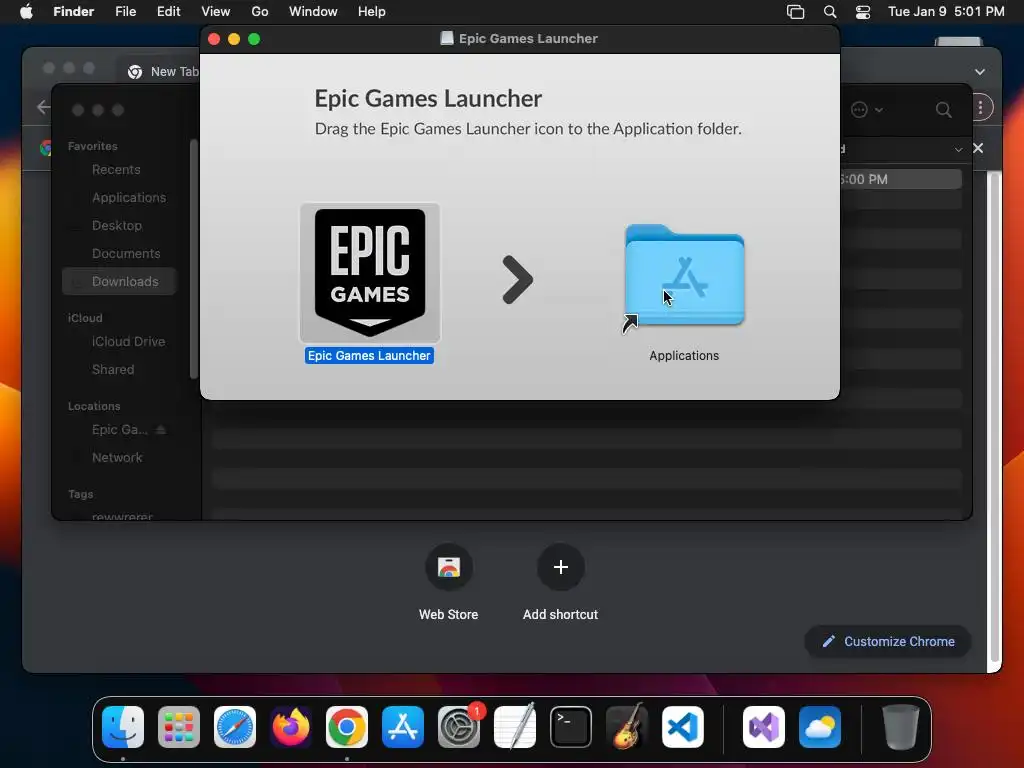
Task: Open the App Store dock icon
Action: [403, 727]
